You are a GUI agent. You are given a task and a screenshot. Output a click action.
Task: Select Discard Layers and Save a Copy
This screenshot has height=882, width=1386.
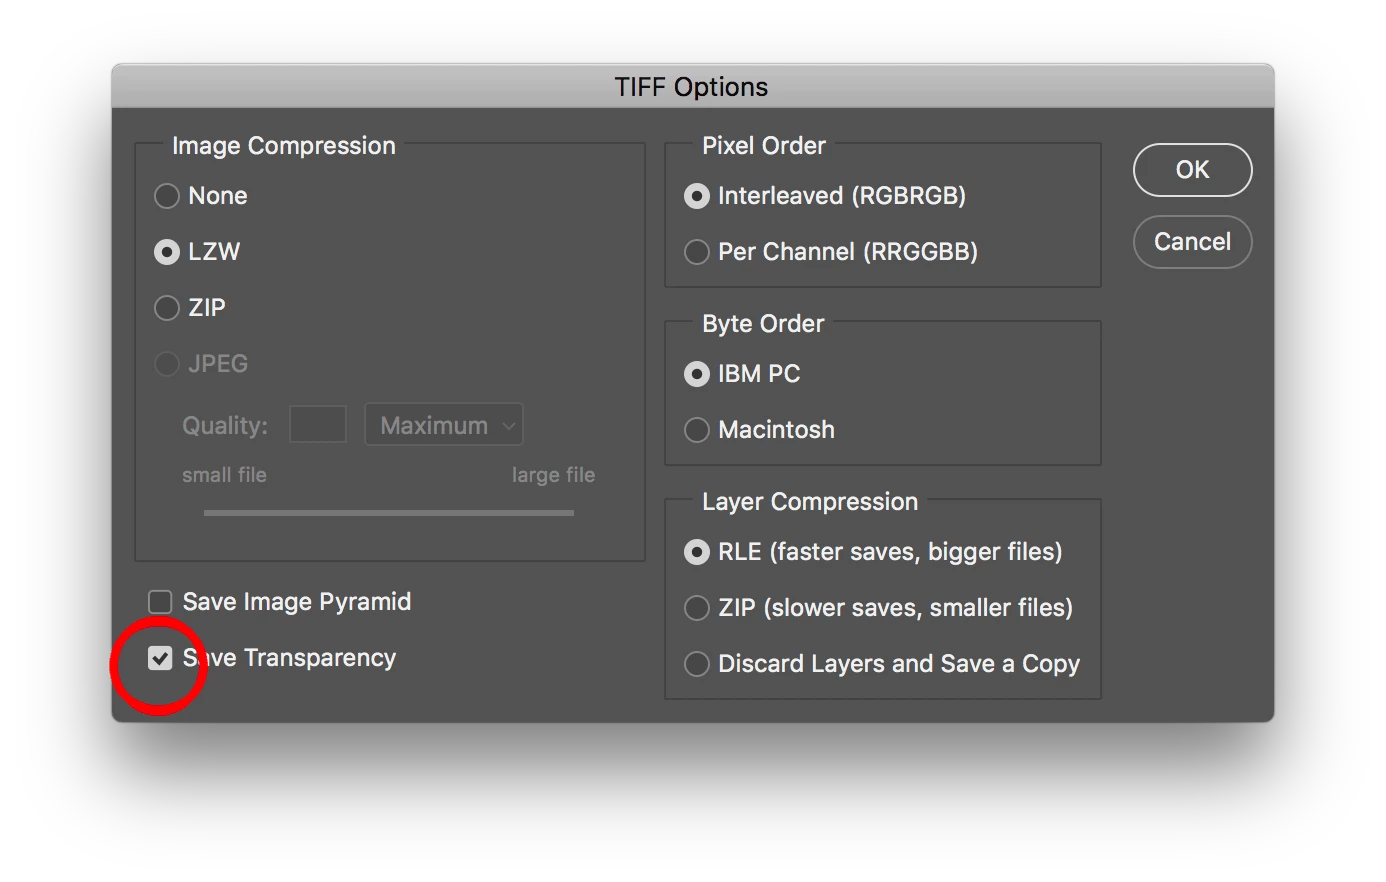point(697,664)
